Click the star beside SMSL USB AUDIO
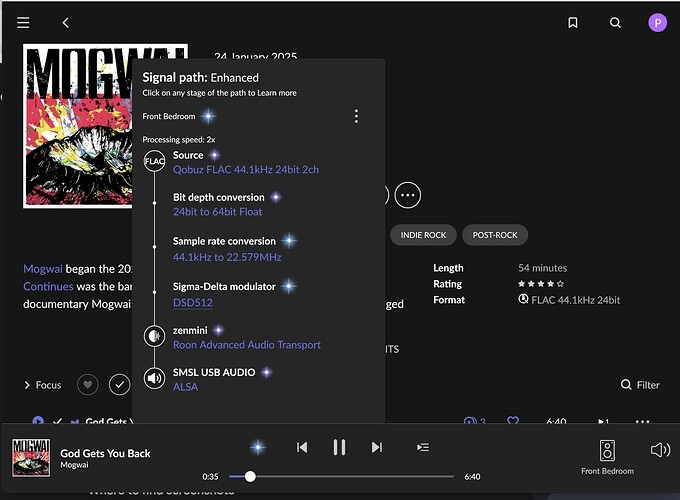Screen dimensions: 680x500 pyautogui.click(x=267, y=372)
